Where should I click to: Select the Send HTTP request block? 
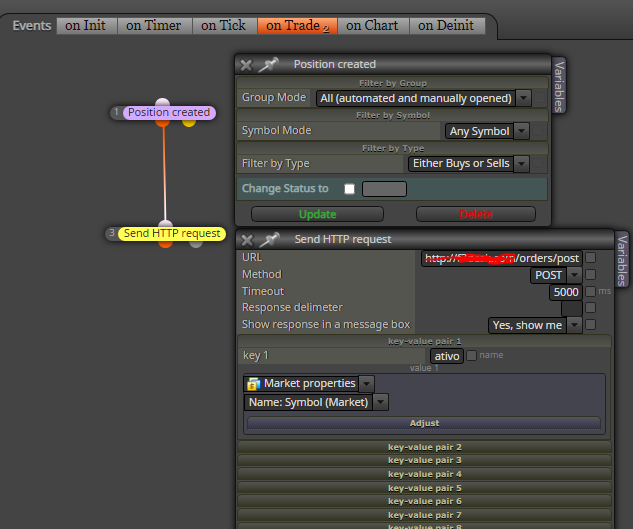point(172,233)
